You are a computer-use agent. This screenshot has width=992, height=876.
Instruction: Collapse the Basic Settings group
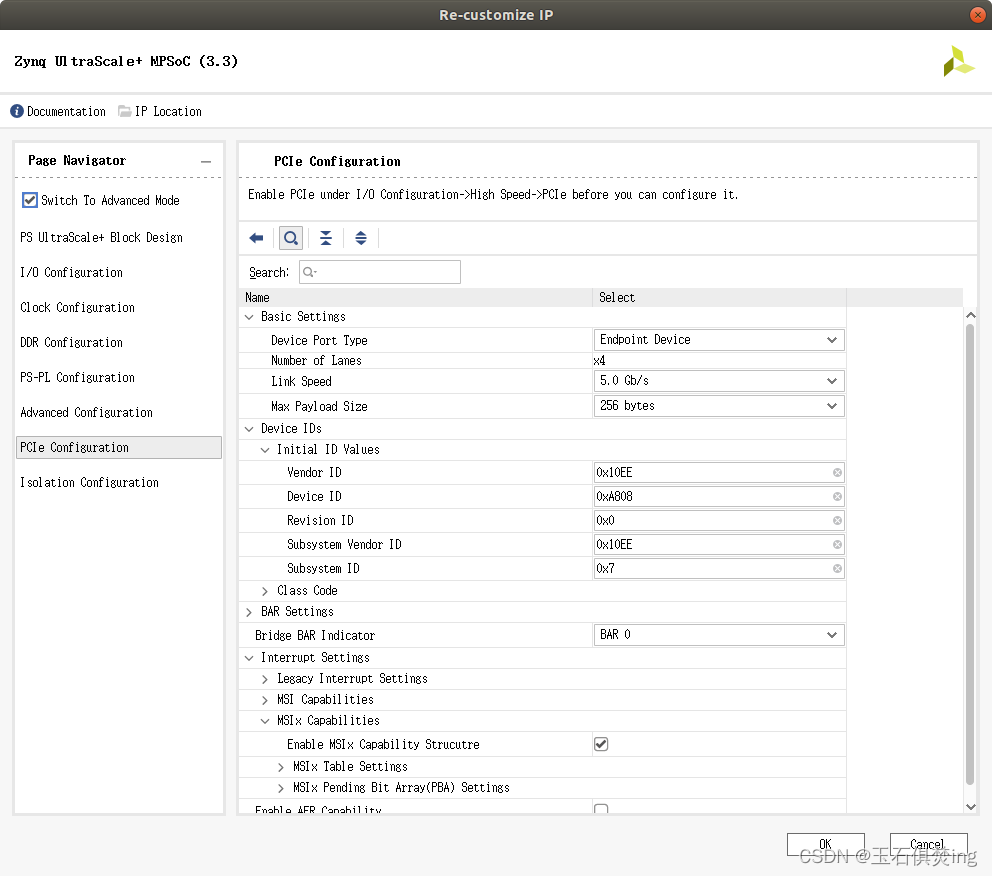249,317
